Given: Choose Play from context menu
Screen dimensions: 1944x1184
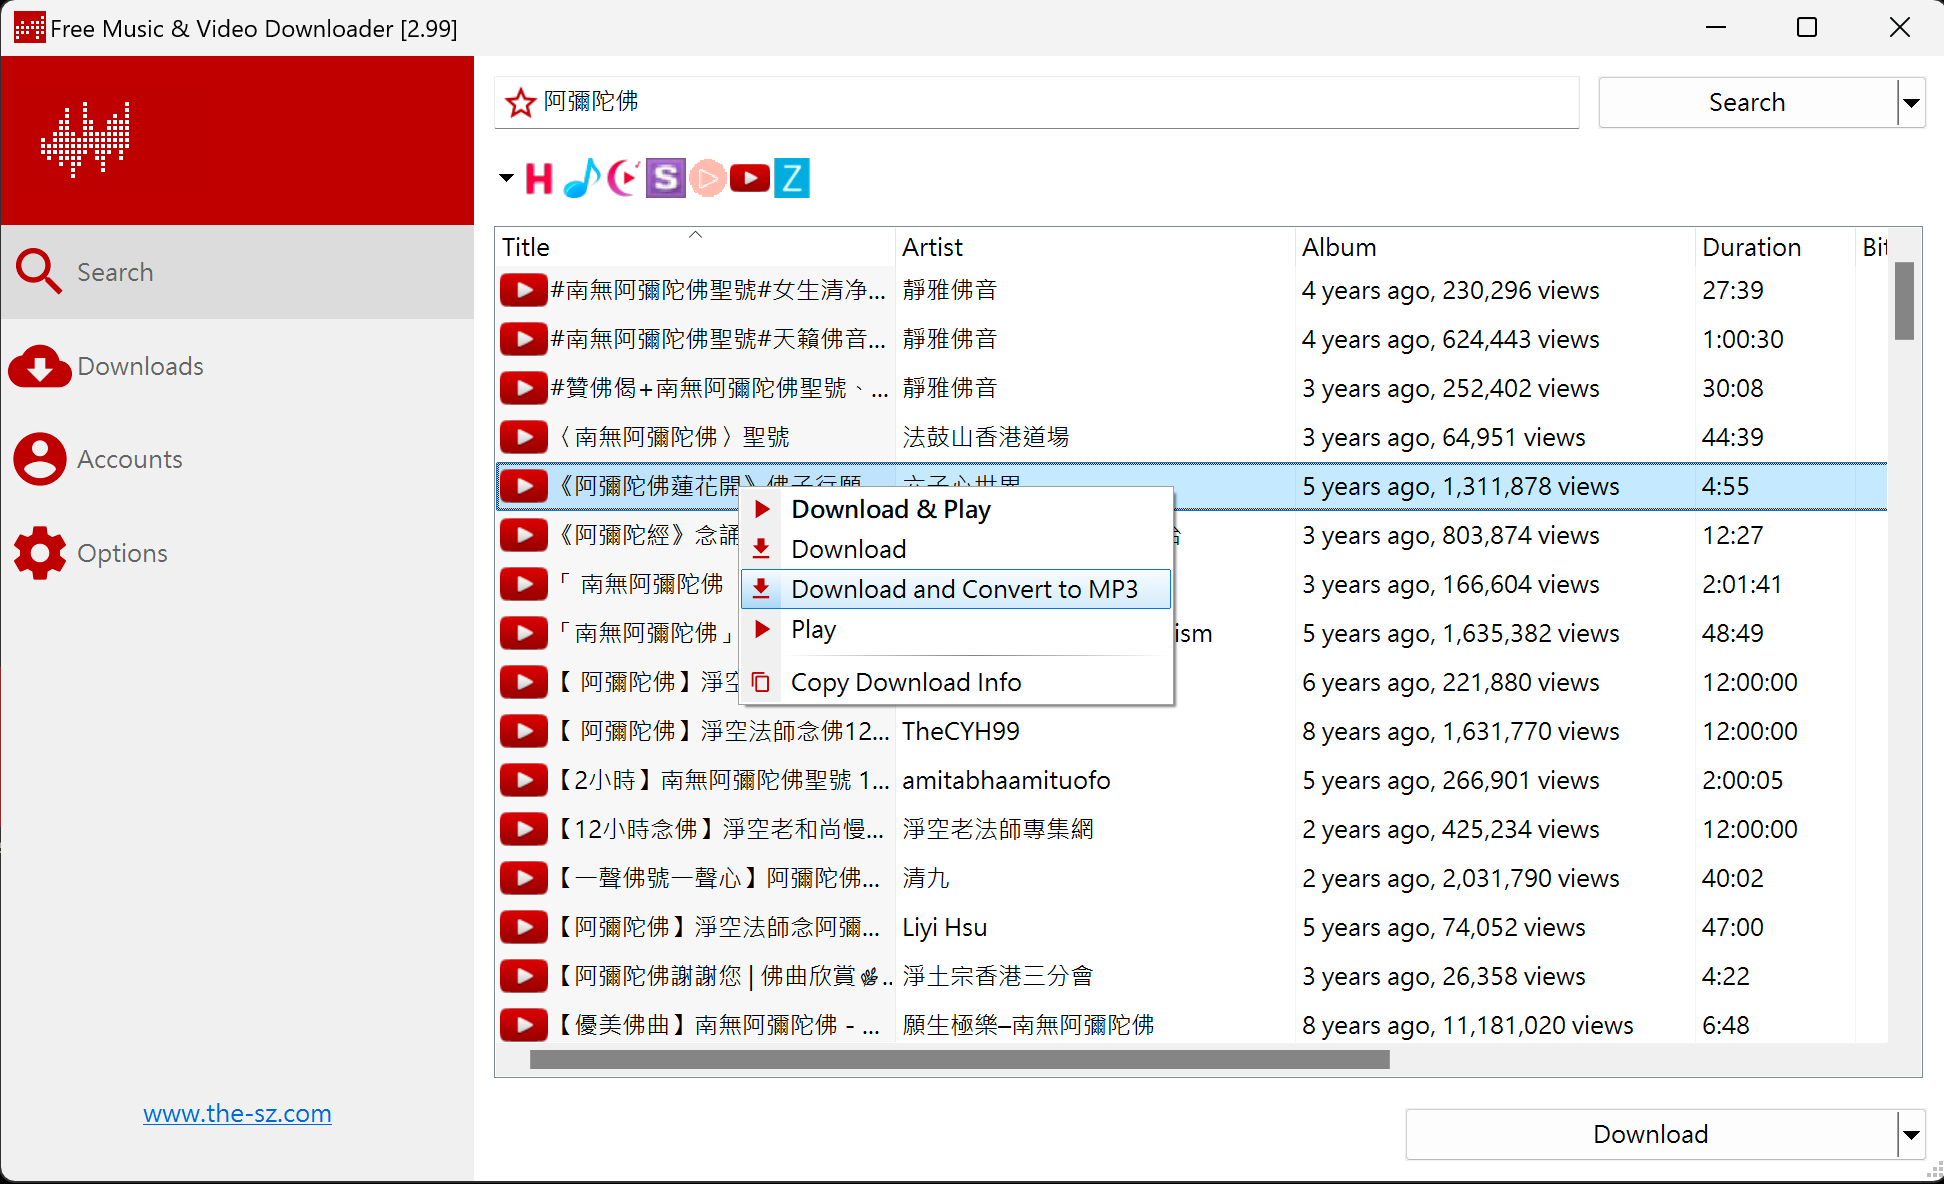Looking at the screenshot, I should click(x=956, y=629).
